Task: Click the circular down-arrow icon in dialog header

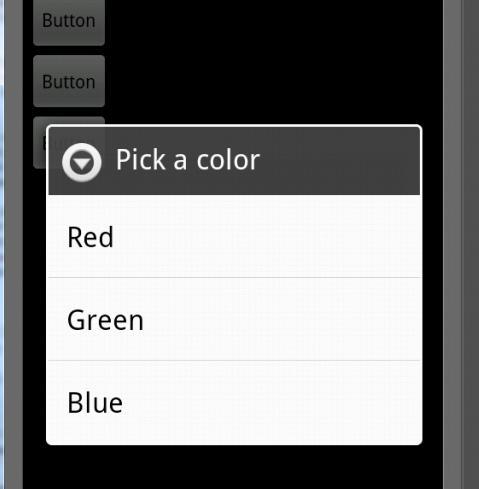Action: (82, 162)
